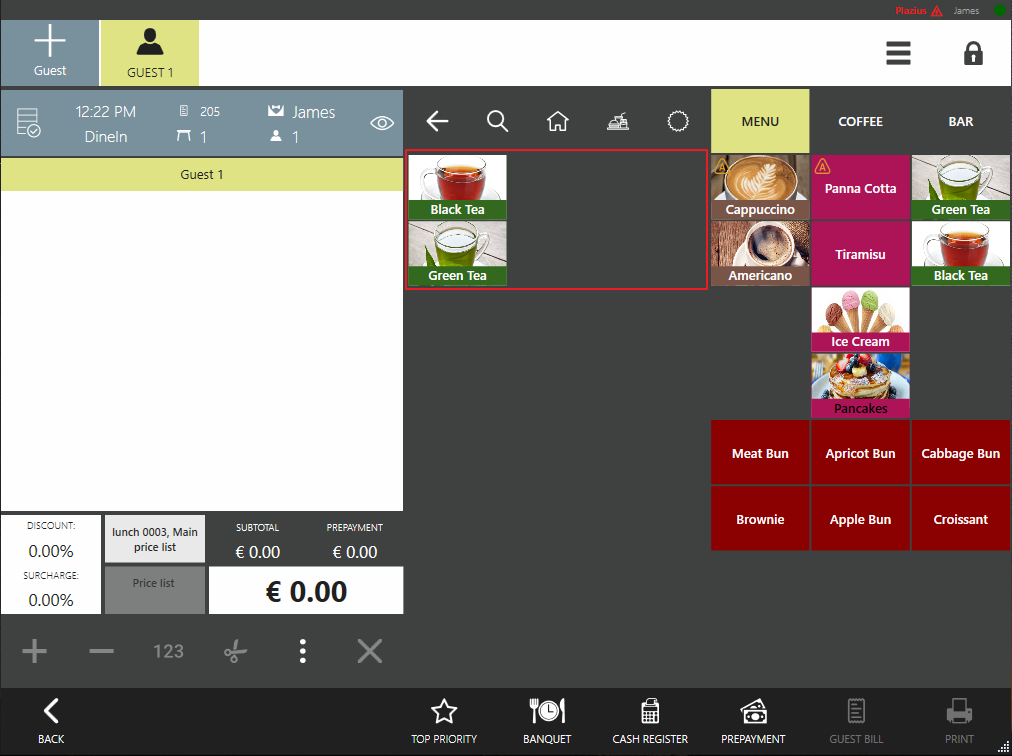Click the Top Priority star icon

444,722
